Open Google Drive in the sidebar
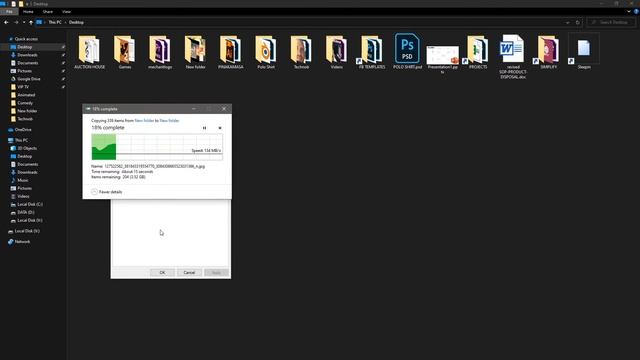Viewport: 640px width, 360px height. (29, 79)
